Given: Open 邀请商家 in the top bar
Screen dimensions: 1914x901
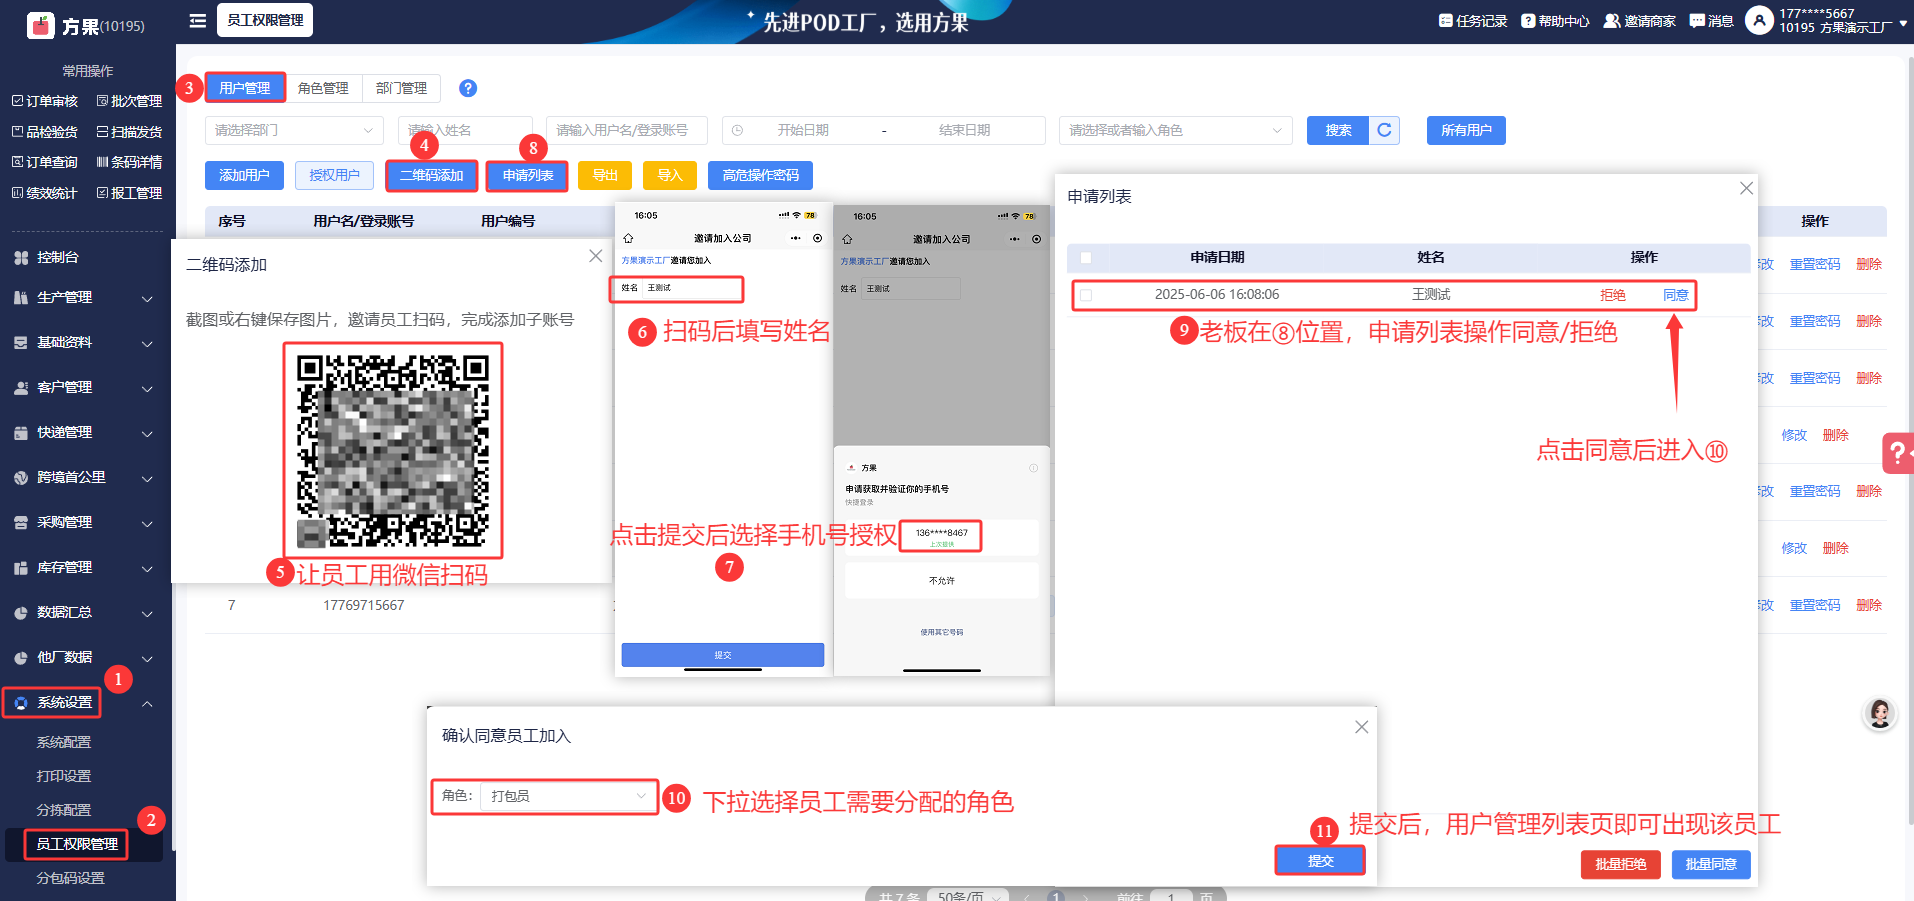Looking at the screenshot, I should [1640, 21].
